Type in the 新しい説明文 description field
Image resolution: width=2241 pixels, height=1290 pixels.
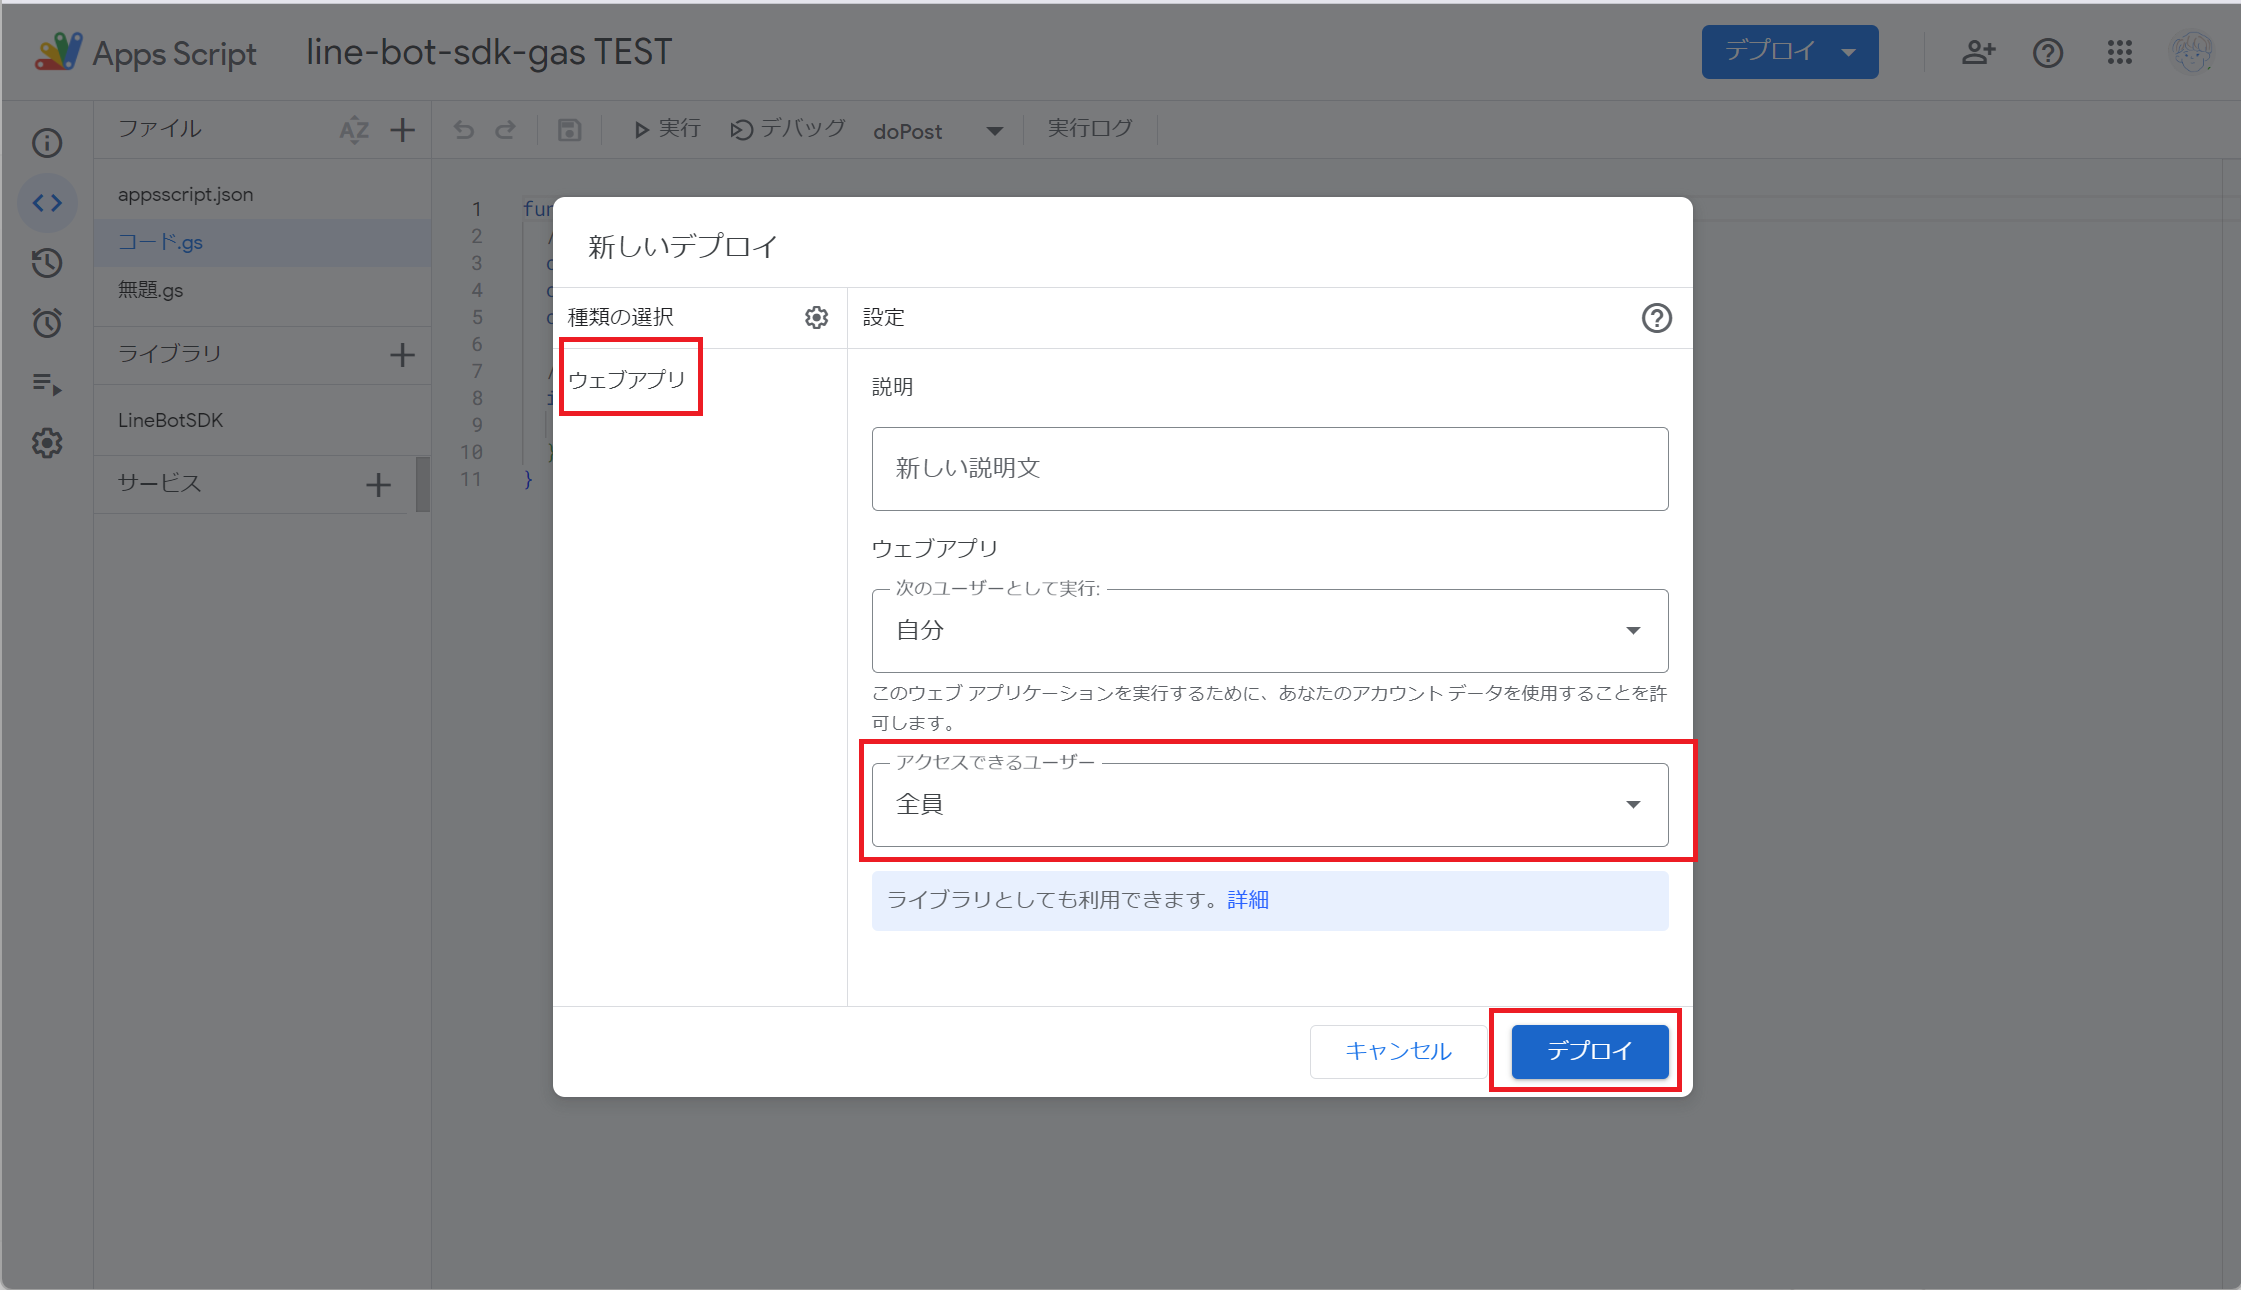[1270, 468]
